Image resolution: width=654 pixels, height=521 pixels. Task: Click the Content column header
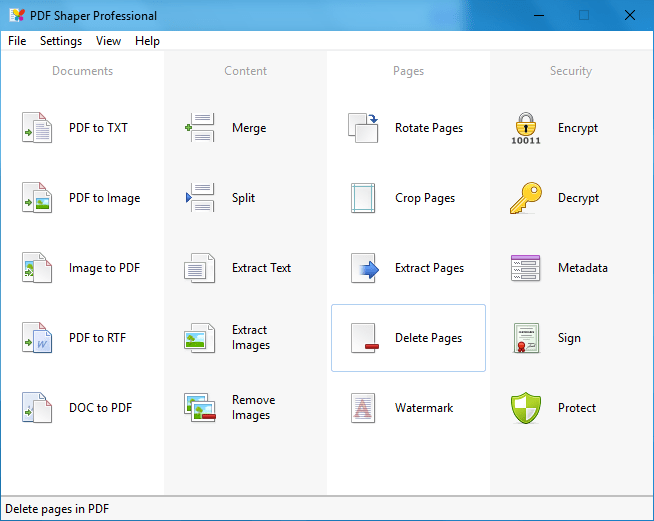[x=246, y=71]
